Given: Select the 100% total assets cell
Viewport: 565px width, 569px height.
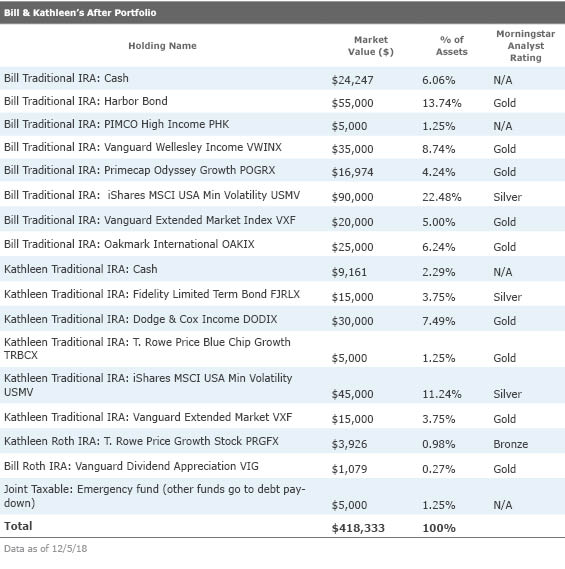Looking at the screenshot, I should click(x=438, y=528).
